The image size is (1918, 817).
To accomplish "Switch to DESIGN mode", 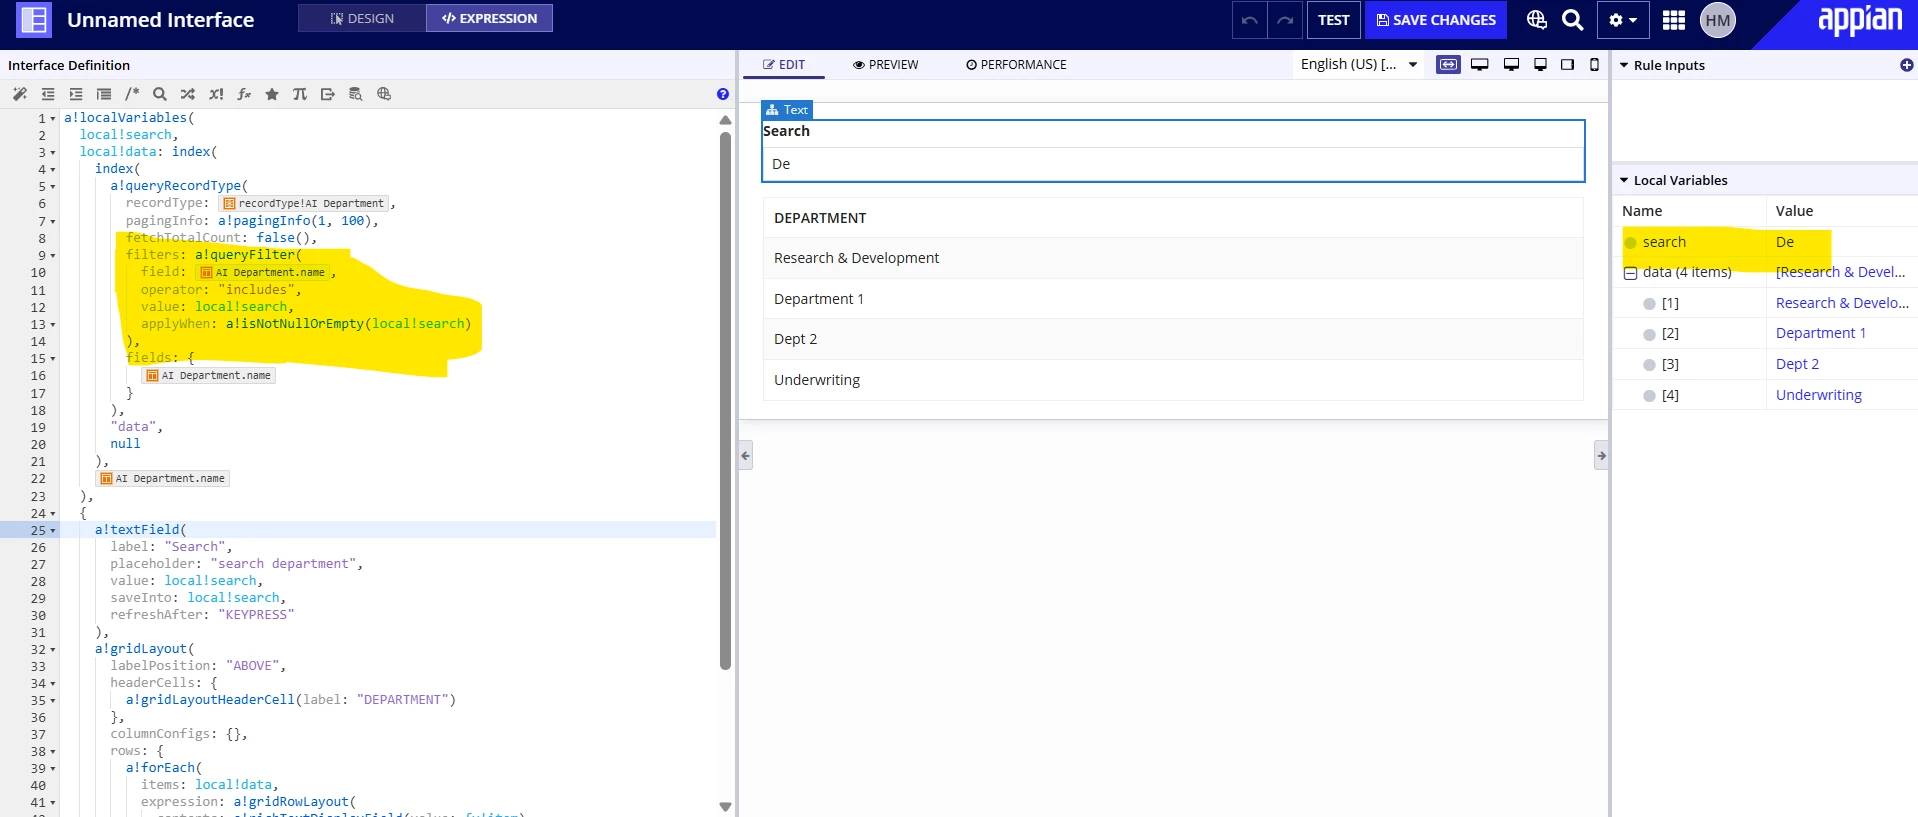I will 362,19.
